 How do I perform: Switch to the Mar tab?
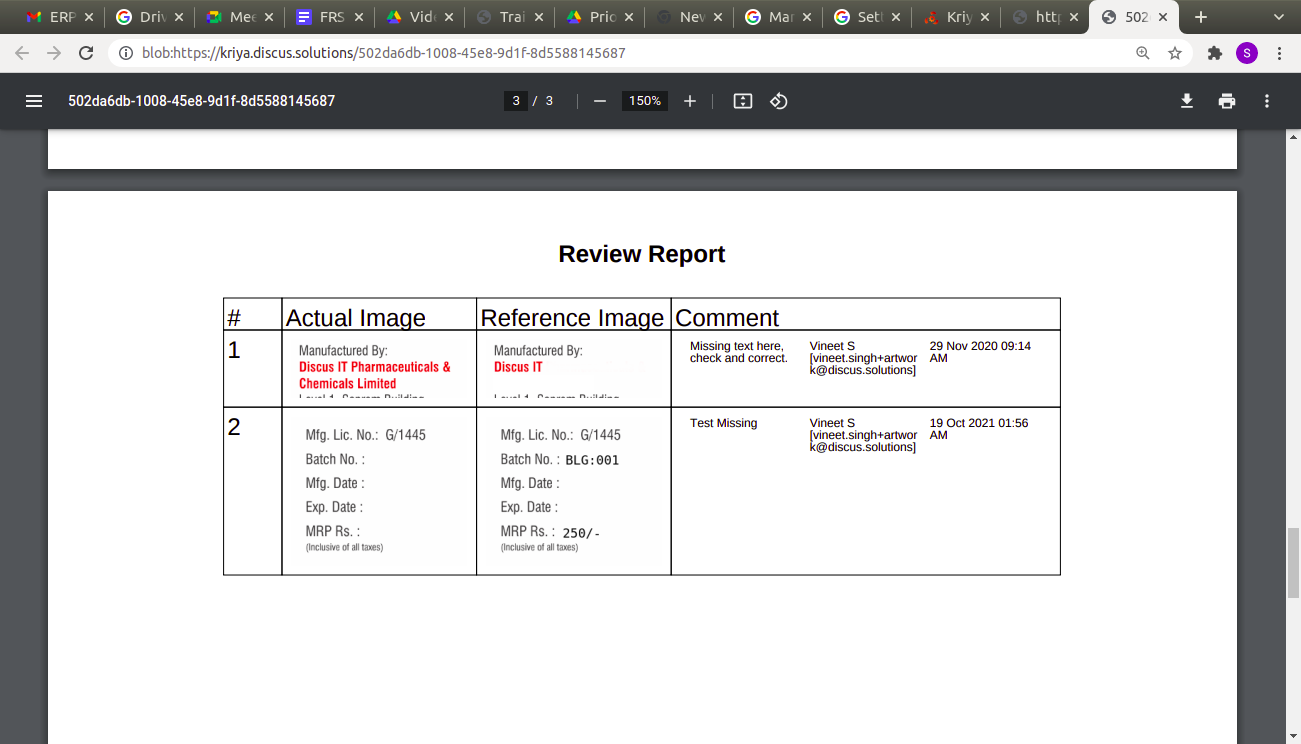tap(780, 17)
